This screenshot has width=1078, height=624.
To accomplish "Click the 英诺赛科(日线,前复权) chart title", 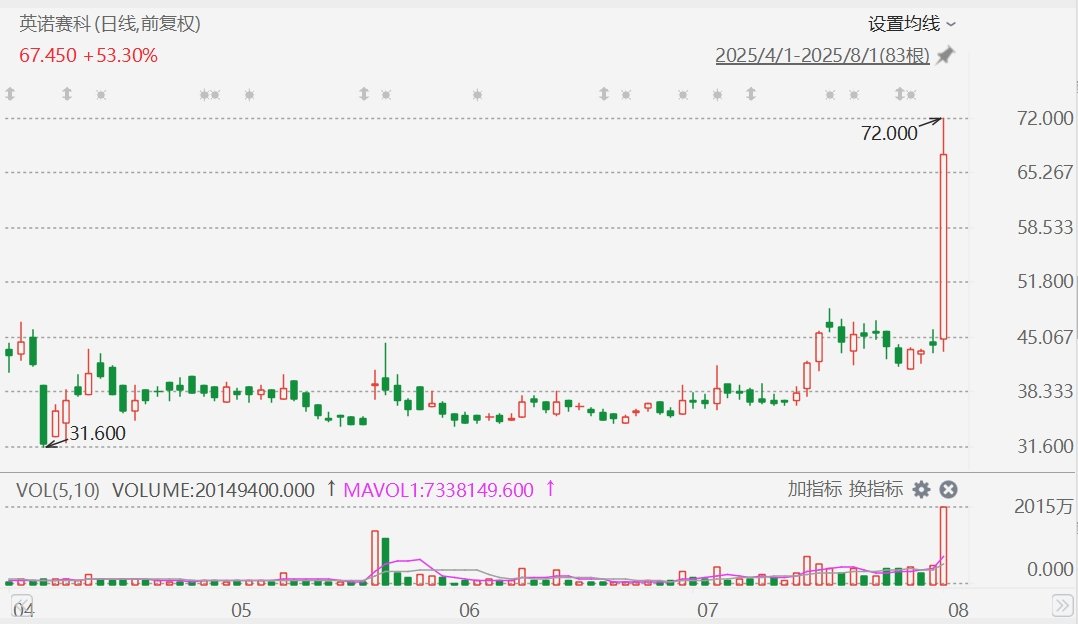I will [110, 24].
